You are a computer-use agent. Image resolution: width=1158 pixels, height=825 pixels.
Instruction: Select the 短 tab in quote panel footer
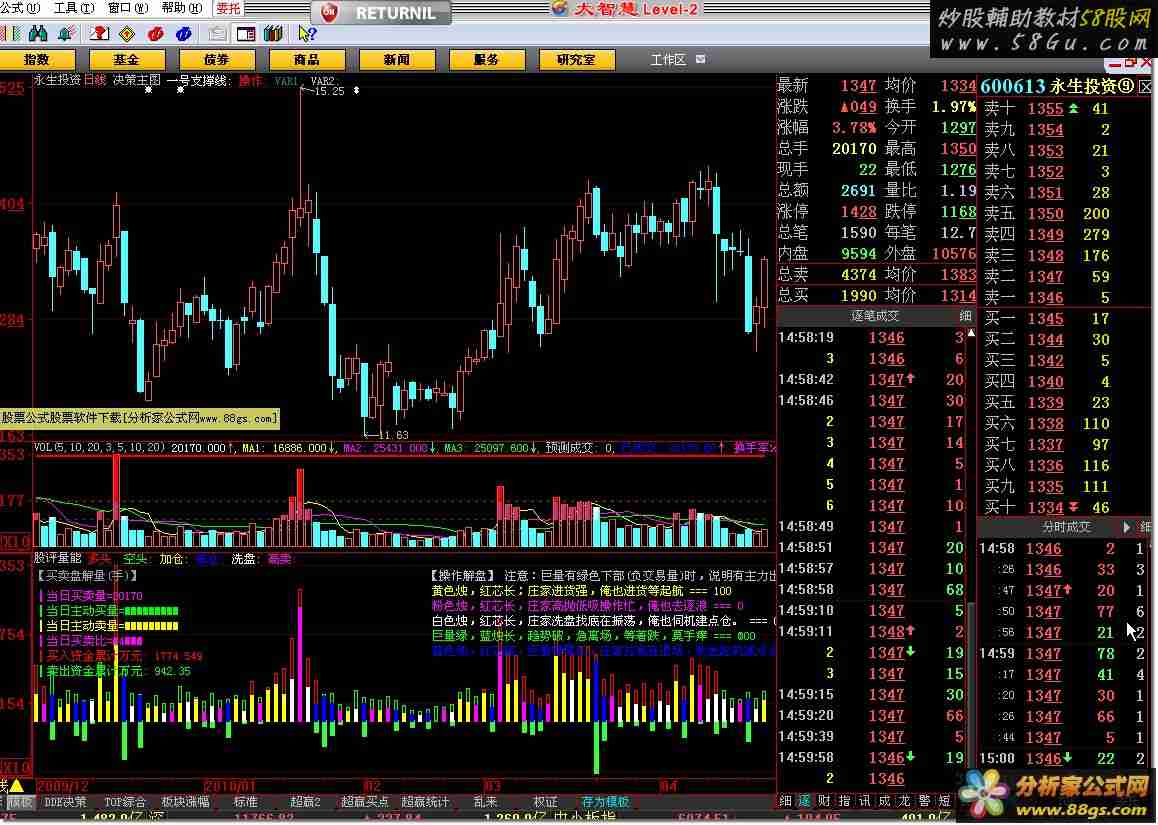click(944, 801)
